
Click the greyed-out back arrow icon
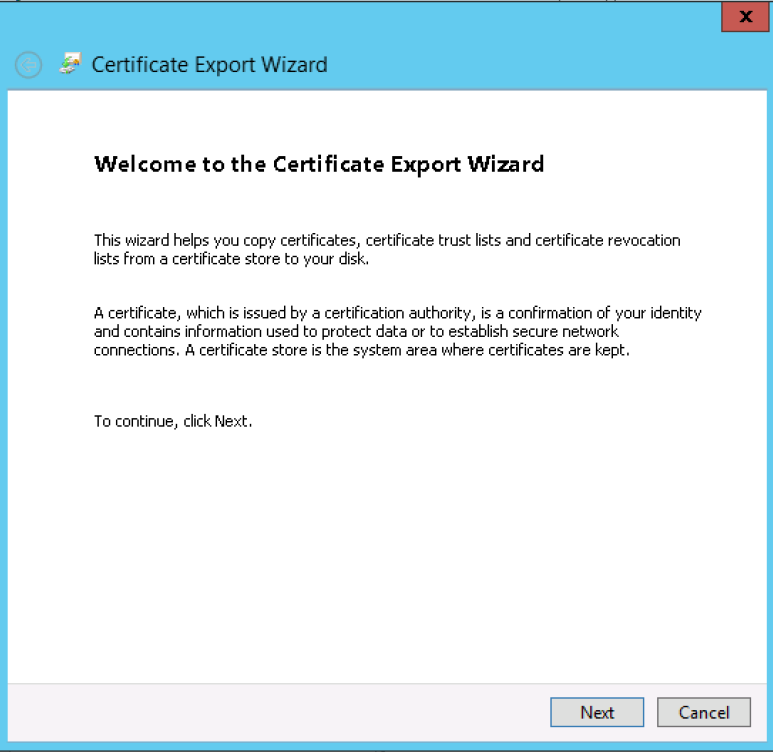point(28,65)
